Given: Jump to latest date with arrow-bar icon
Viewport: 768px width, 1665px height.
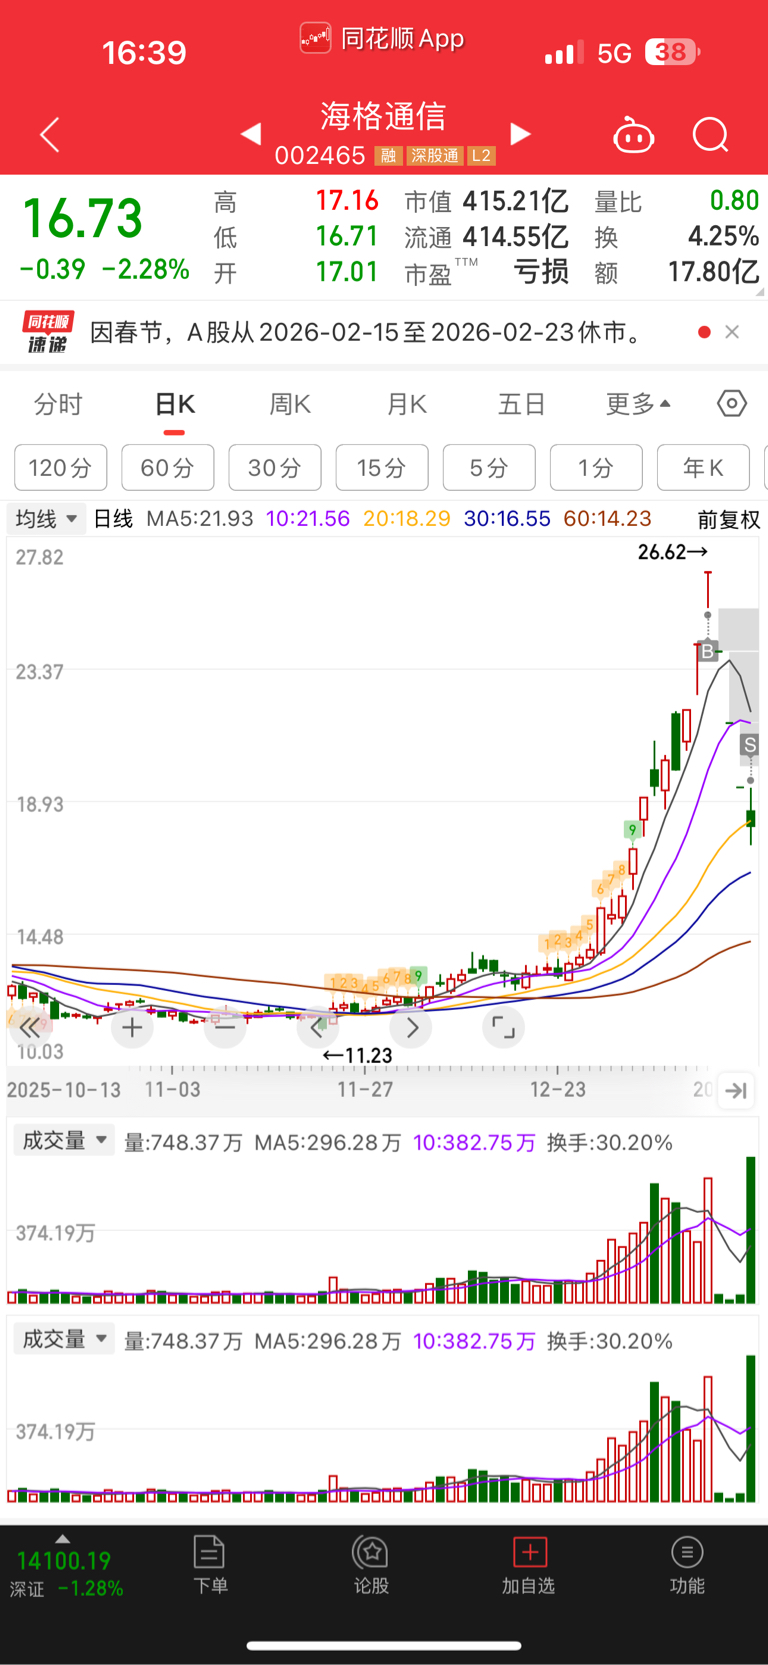Looking at the screenshot, I should tap(736, 1090).
